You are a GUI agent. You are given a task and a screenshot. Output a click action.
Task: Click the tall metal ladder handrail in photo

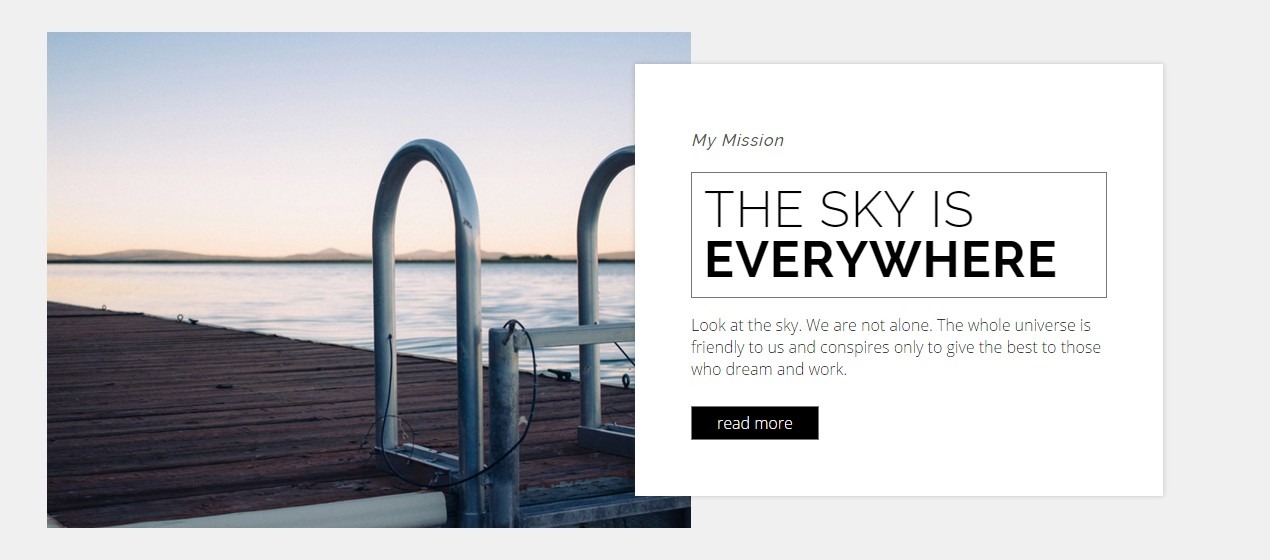pyautogui.click(x=428, y=300)
